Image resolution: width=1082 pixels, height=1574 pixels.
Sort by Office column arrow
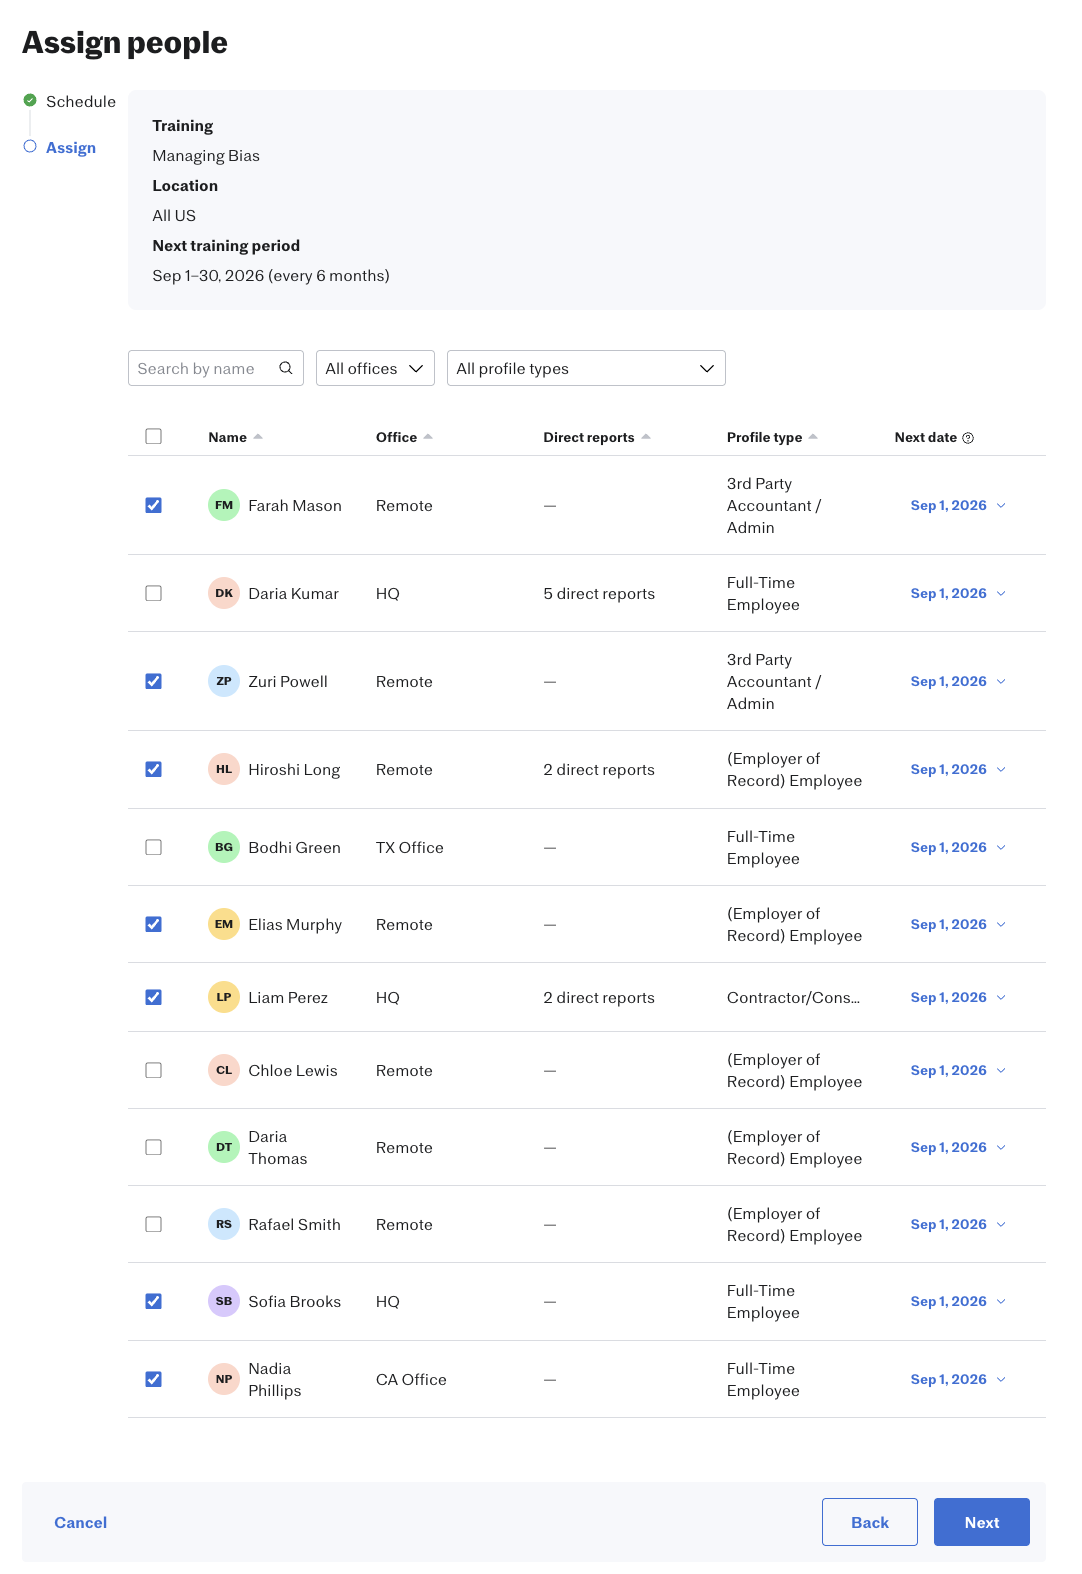click(x=428, y=437)
